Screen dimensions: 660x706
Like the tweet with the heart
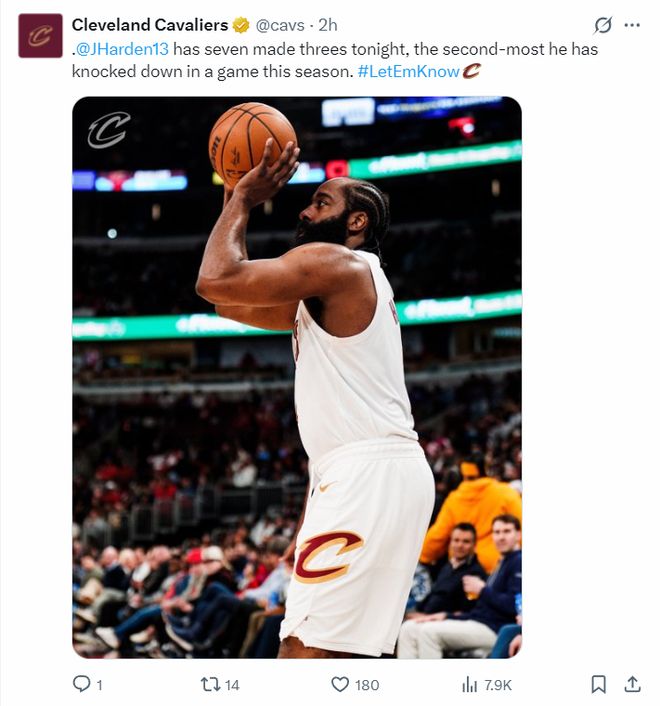(x=340, y=684)
